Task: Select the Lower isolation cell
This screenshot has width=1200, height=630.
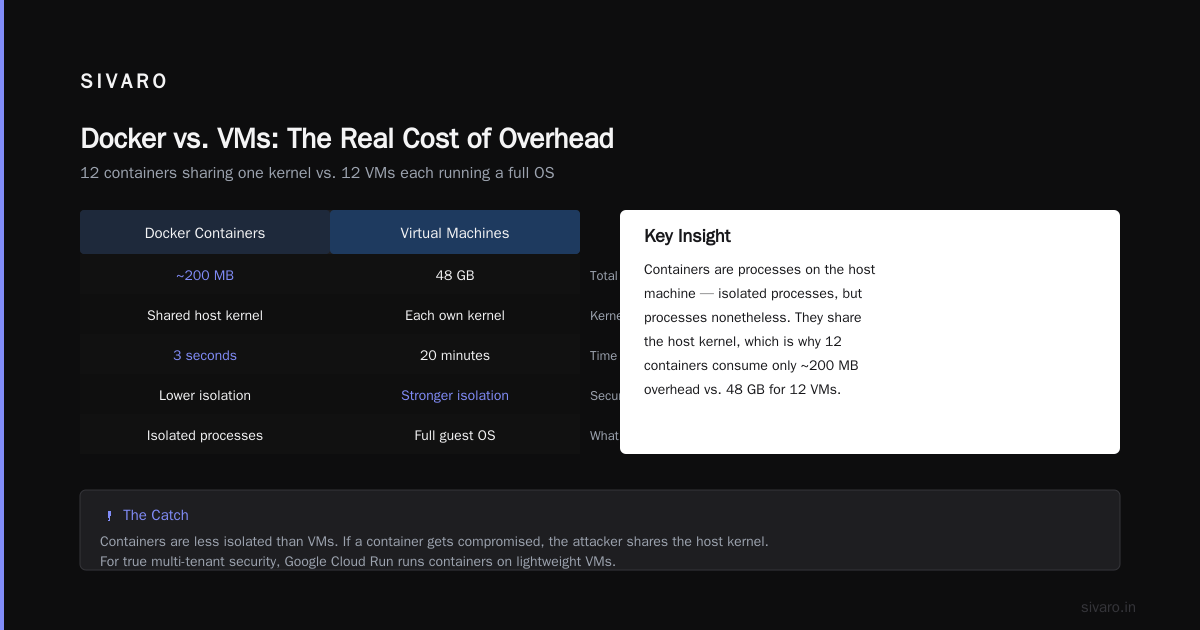Action: coord(205,395)
